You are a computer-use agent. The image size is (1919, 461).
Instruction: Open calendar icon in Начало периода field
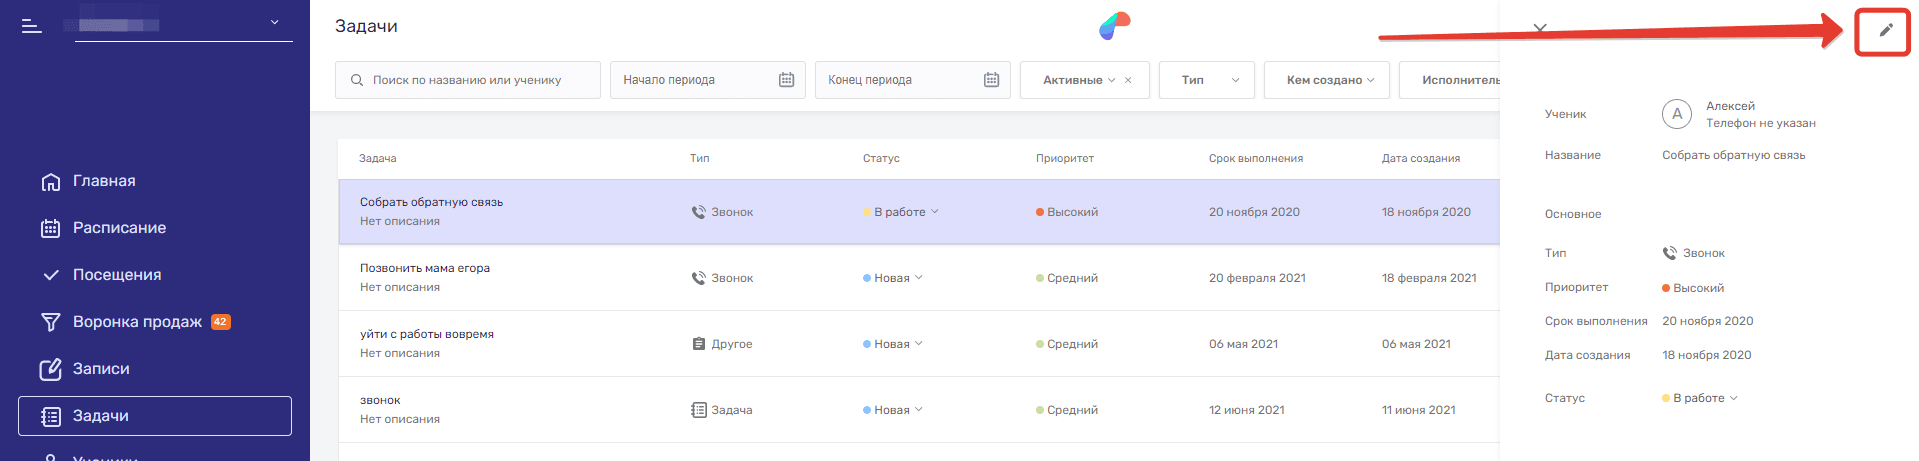click(786, 80)
